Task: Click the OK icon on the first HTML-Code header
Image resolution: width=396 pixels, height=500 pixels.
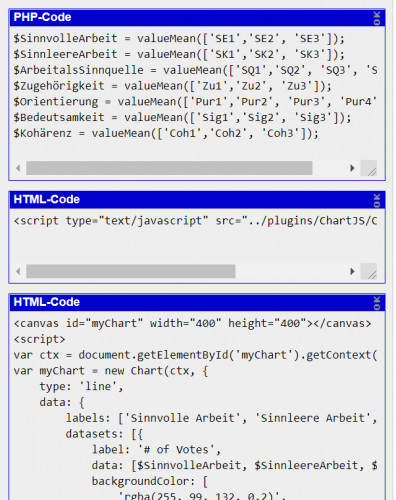Action: tap(377, 200)
